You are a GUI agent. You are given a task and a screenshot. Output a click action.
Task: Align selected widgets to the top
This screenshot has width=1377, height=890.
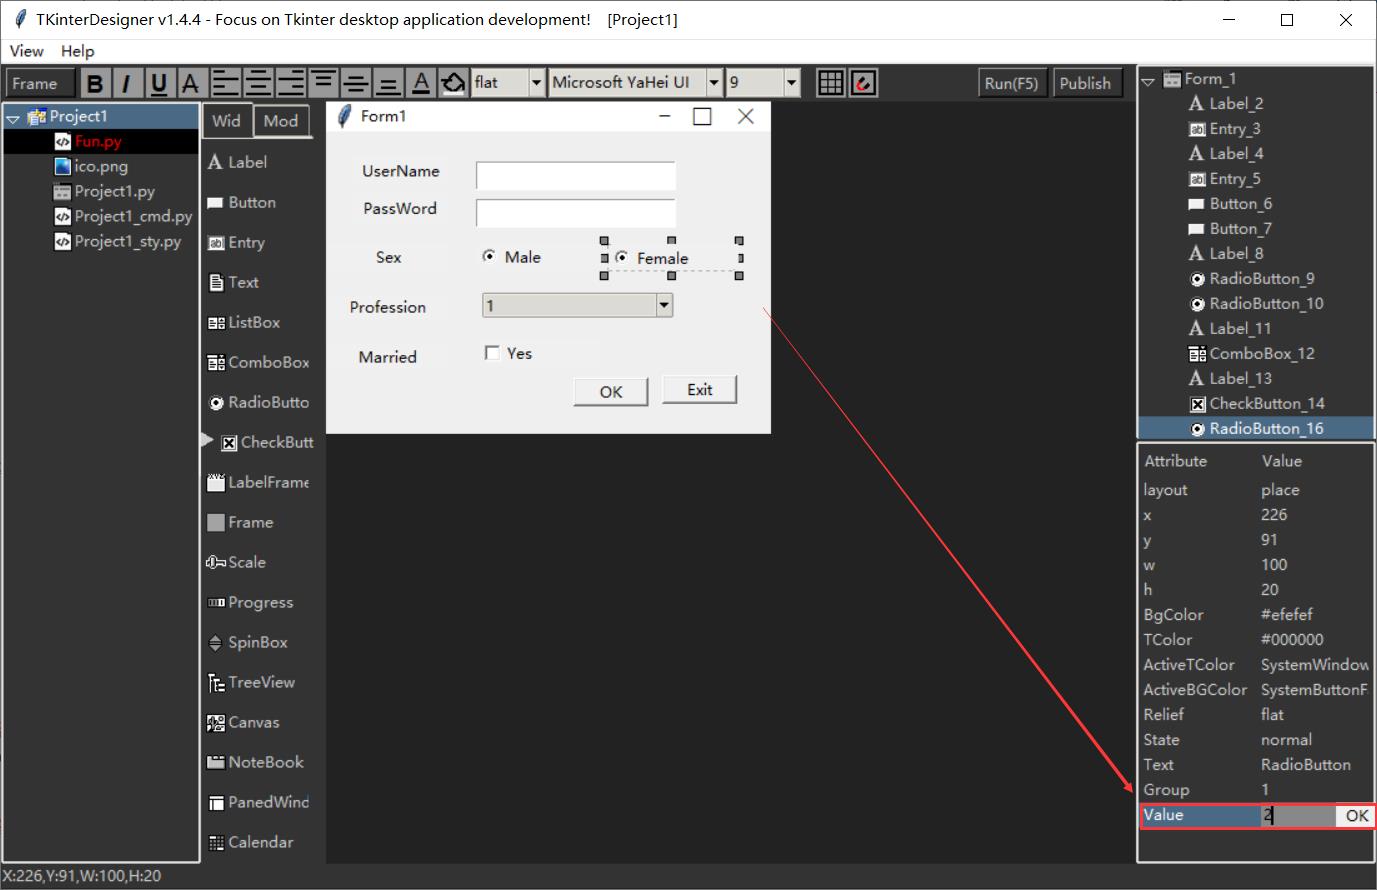323,83
